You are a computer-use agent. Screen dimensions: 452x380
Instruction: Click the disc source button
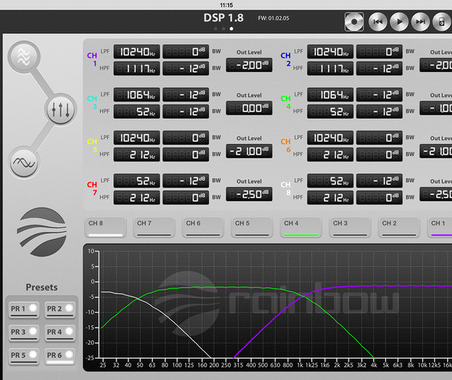[354, 22]
